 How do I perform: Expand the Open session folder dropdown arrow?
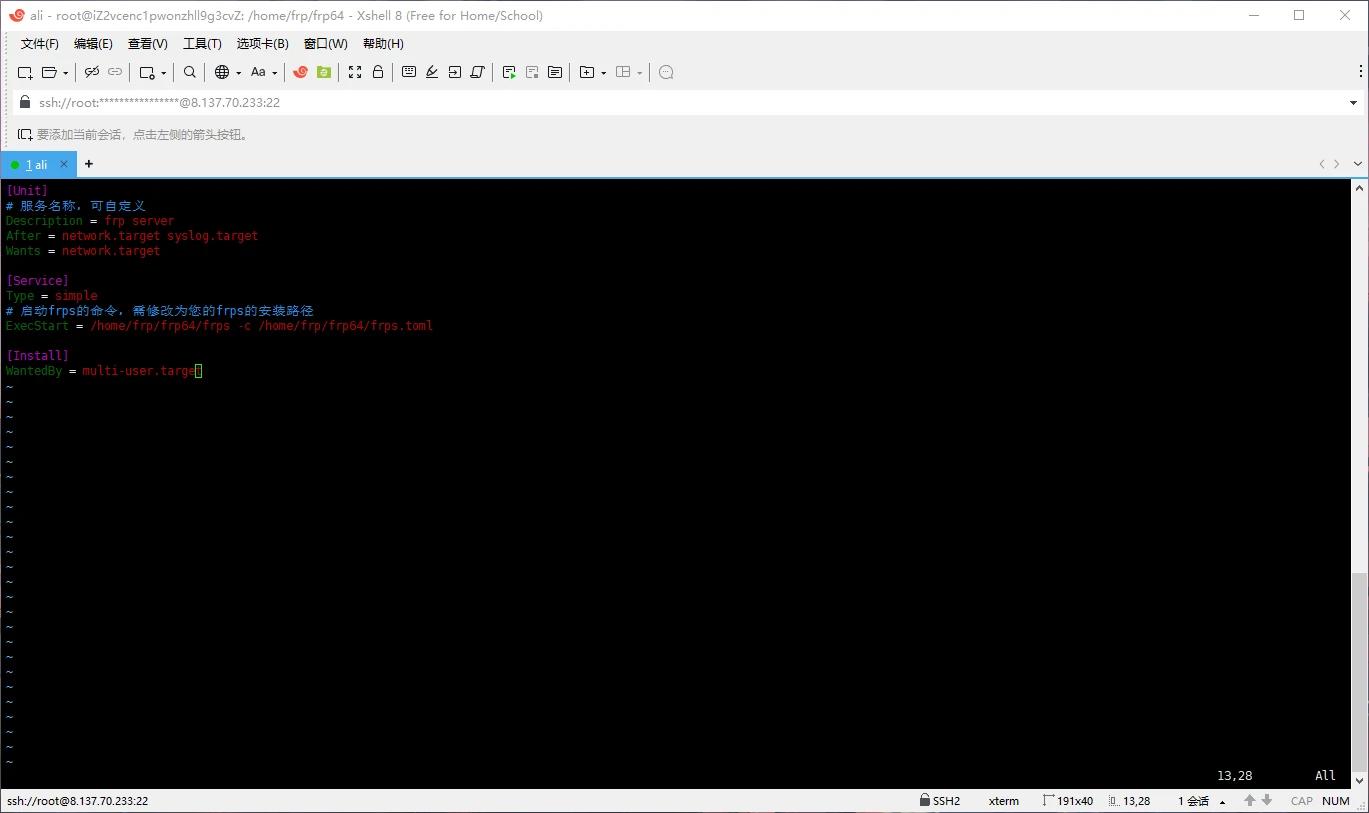(66, 73)
